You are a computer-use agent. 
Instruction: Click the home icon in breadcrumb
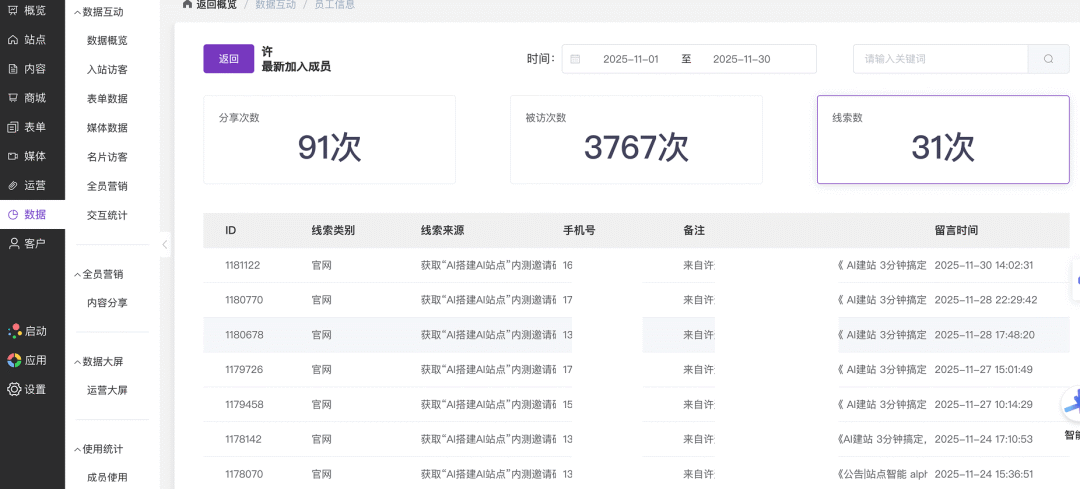[187, 5]
